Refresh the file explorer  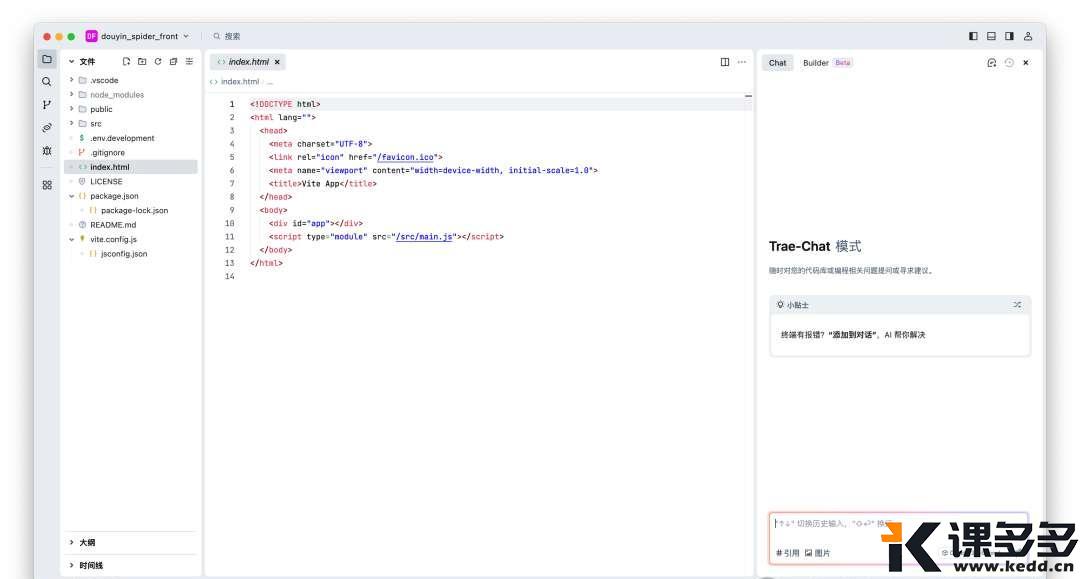pos(158,62)
